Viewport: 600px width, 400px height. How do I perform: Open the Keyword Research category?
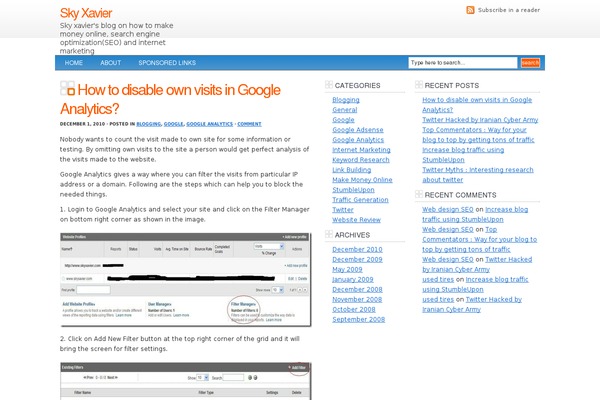(x=361, y=160)
